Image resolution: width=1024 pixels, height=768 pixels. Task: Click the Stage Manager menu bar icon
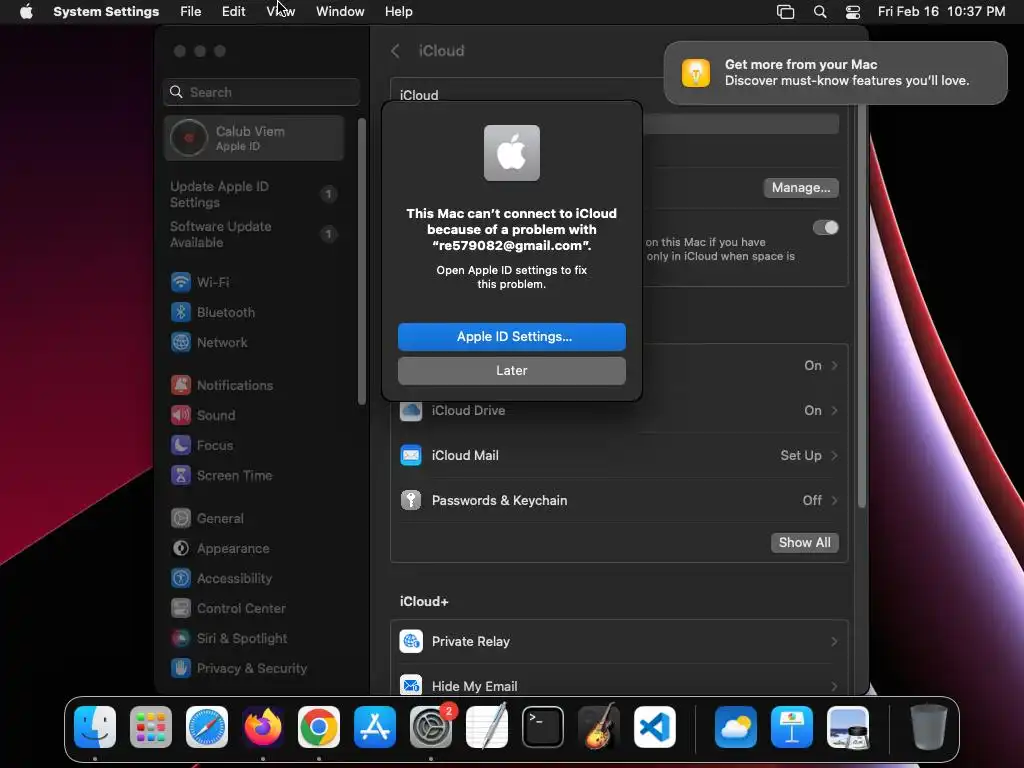786,11
